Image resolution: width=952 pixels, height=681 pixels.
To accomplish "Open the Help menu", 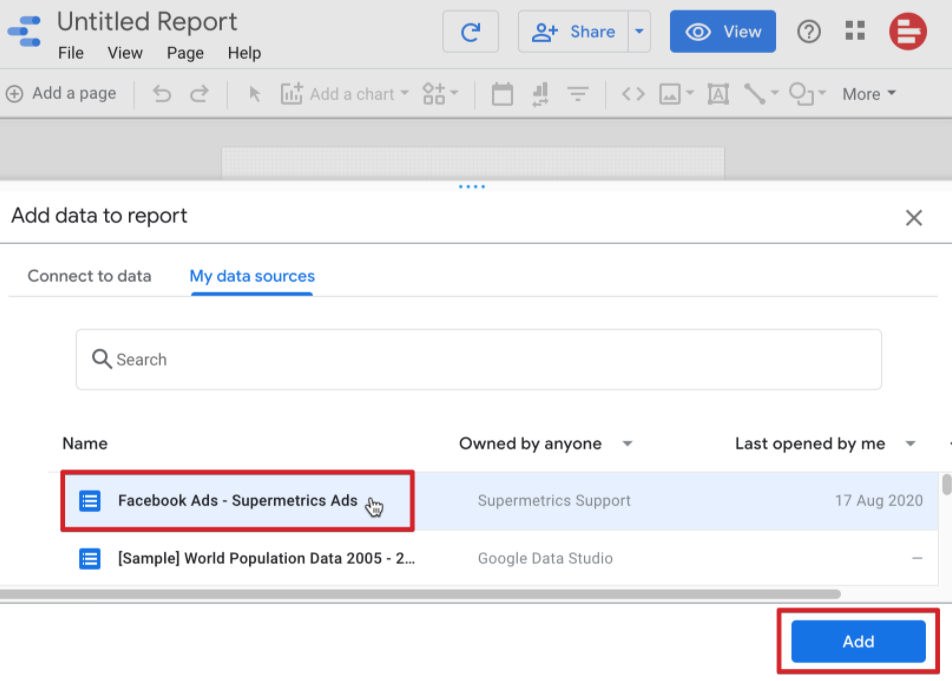I will tap(244, 53).
